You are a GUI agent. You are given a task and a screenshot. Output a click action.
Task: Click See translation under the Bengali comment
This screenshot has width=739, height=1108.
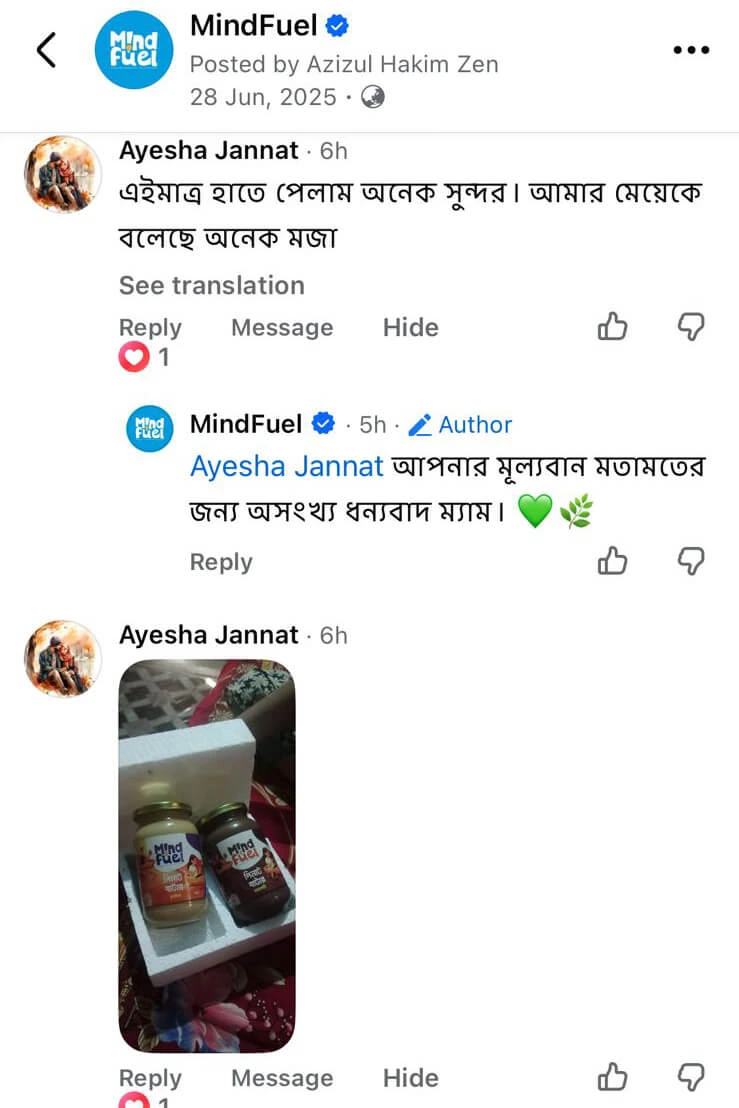pos(211,285)
